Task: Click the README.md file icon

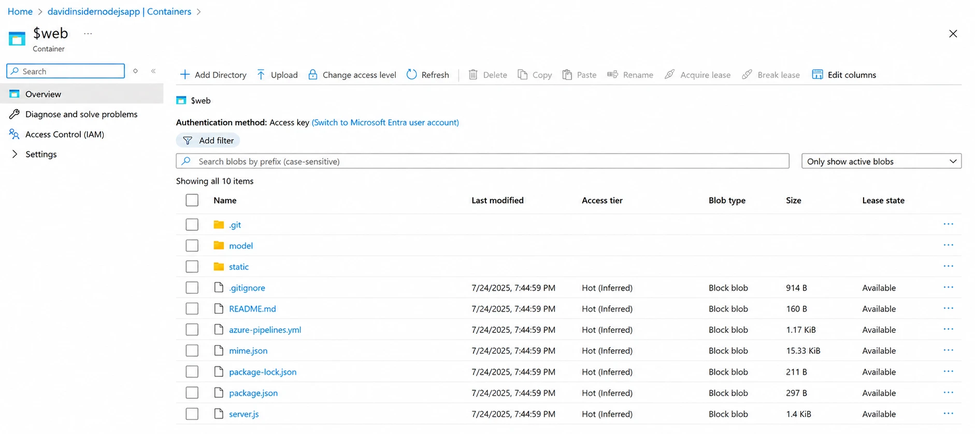Action: click(218, 309)
